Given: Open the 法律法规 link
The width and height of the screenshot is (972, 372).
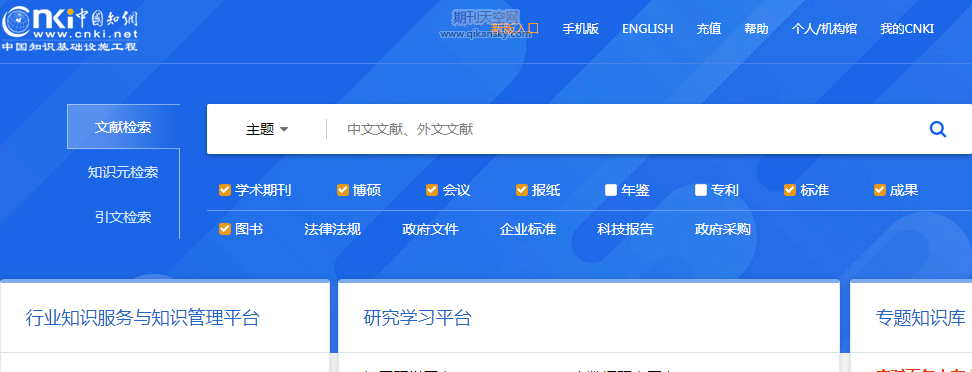Looking at the screenshot, I should coord(332,229).
